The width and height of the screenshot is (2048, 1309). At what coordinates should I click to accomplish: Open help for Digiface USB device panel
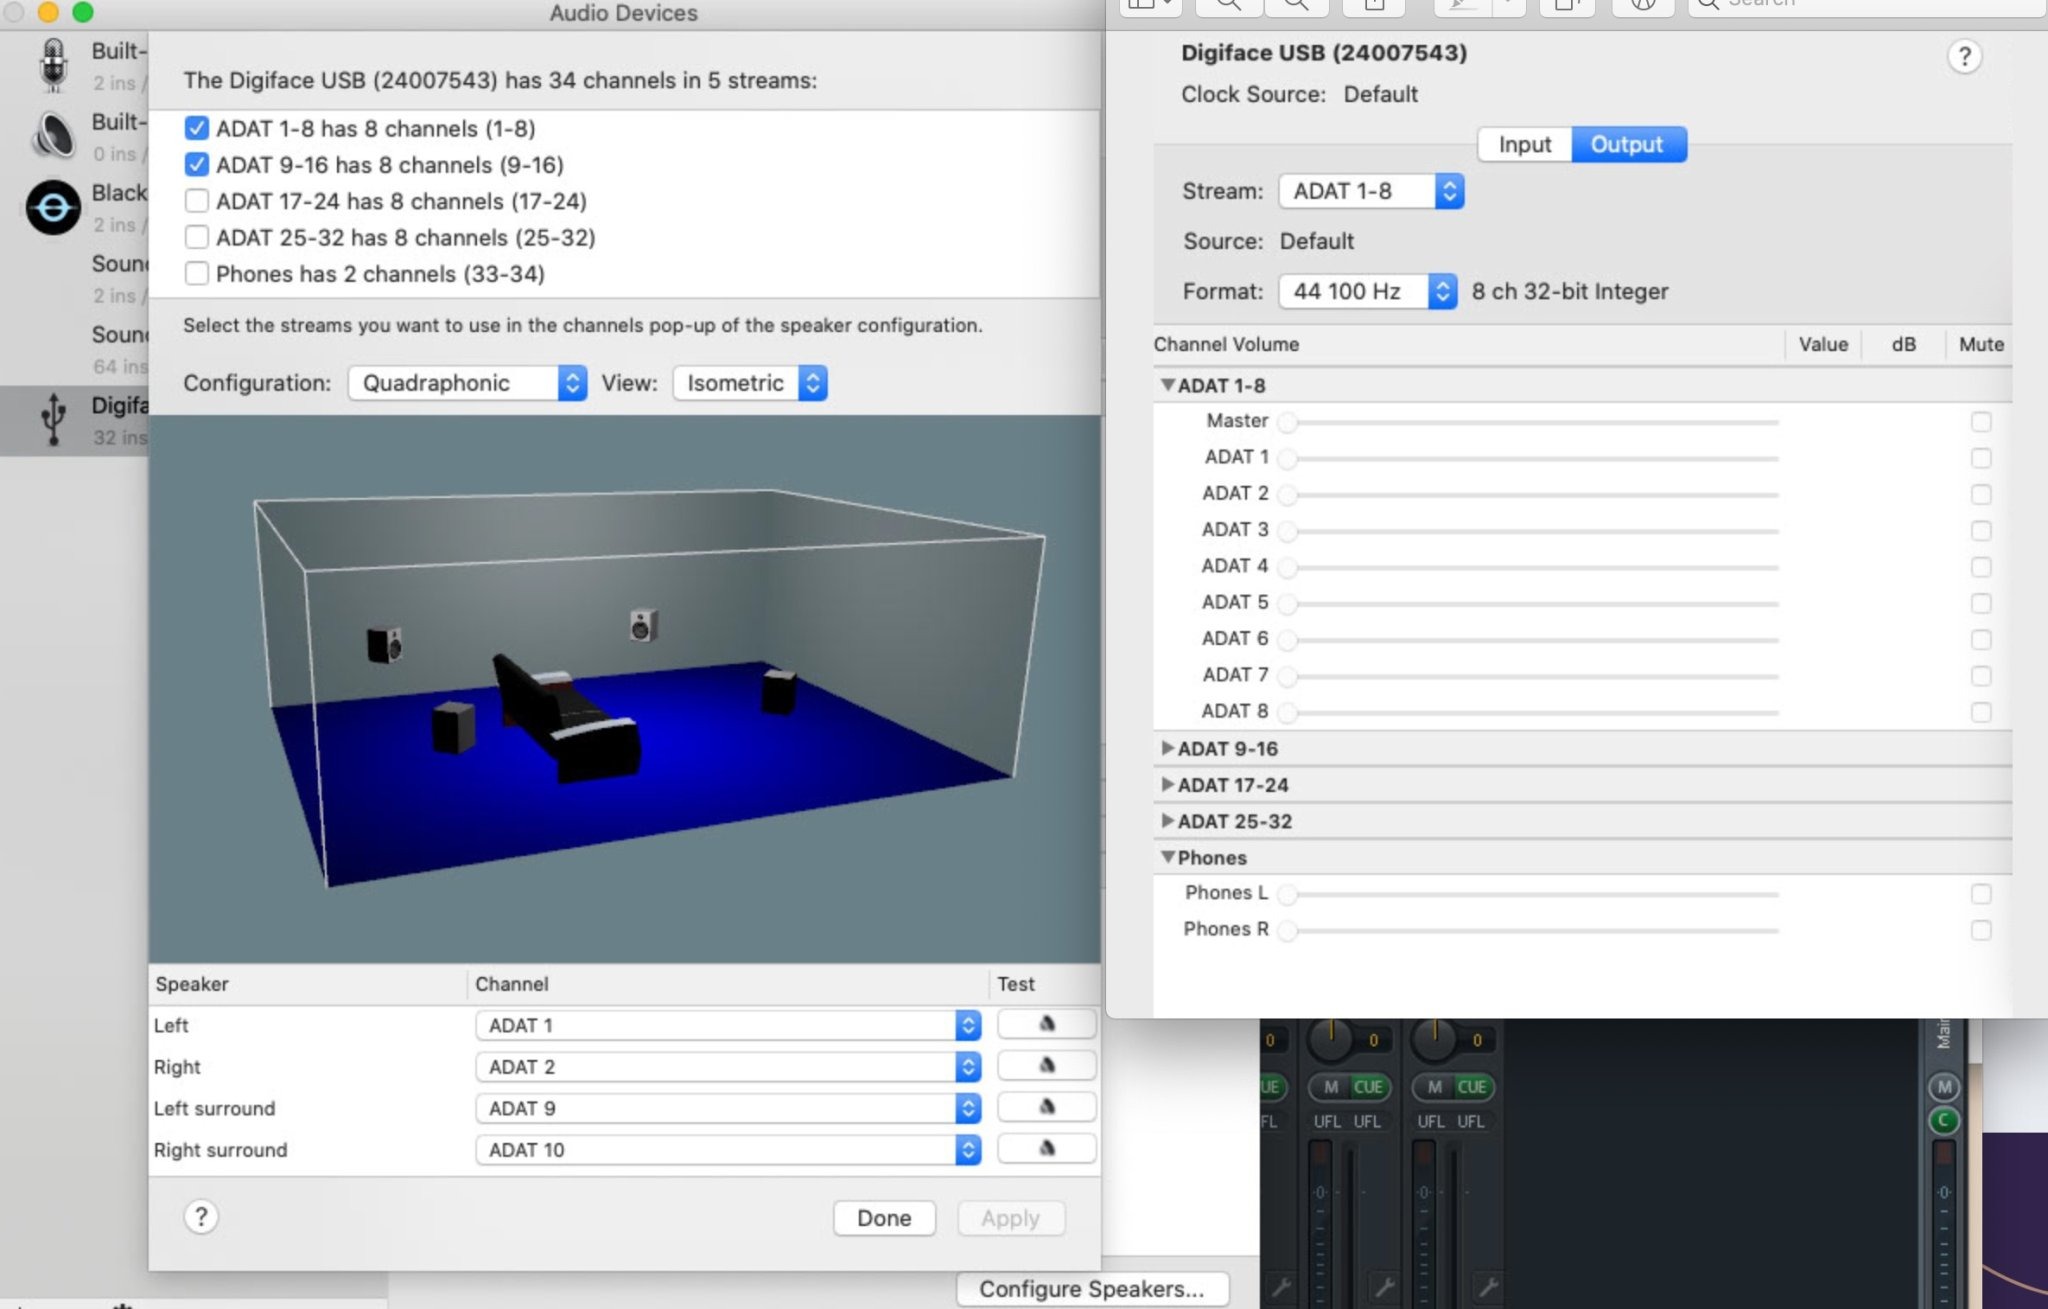point(1964,57)
